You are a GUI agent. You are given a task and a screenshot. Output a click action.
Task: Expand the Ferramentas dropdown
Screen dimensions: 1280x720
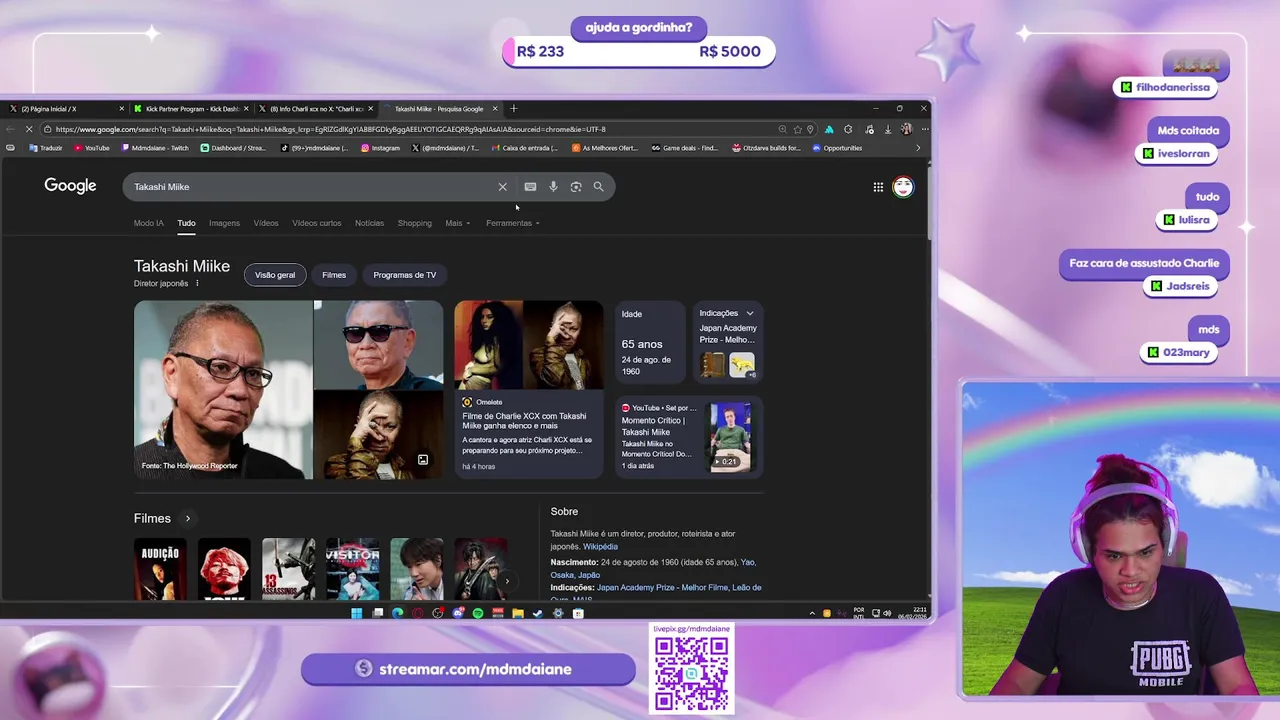tap(512, 223)
